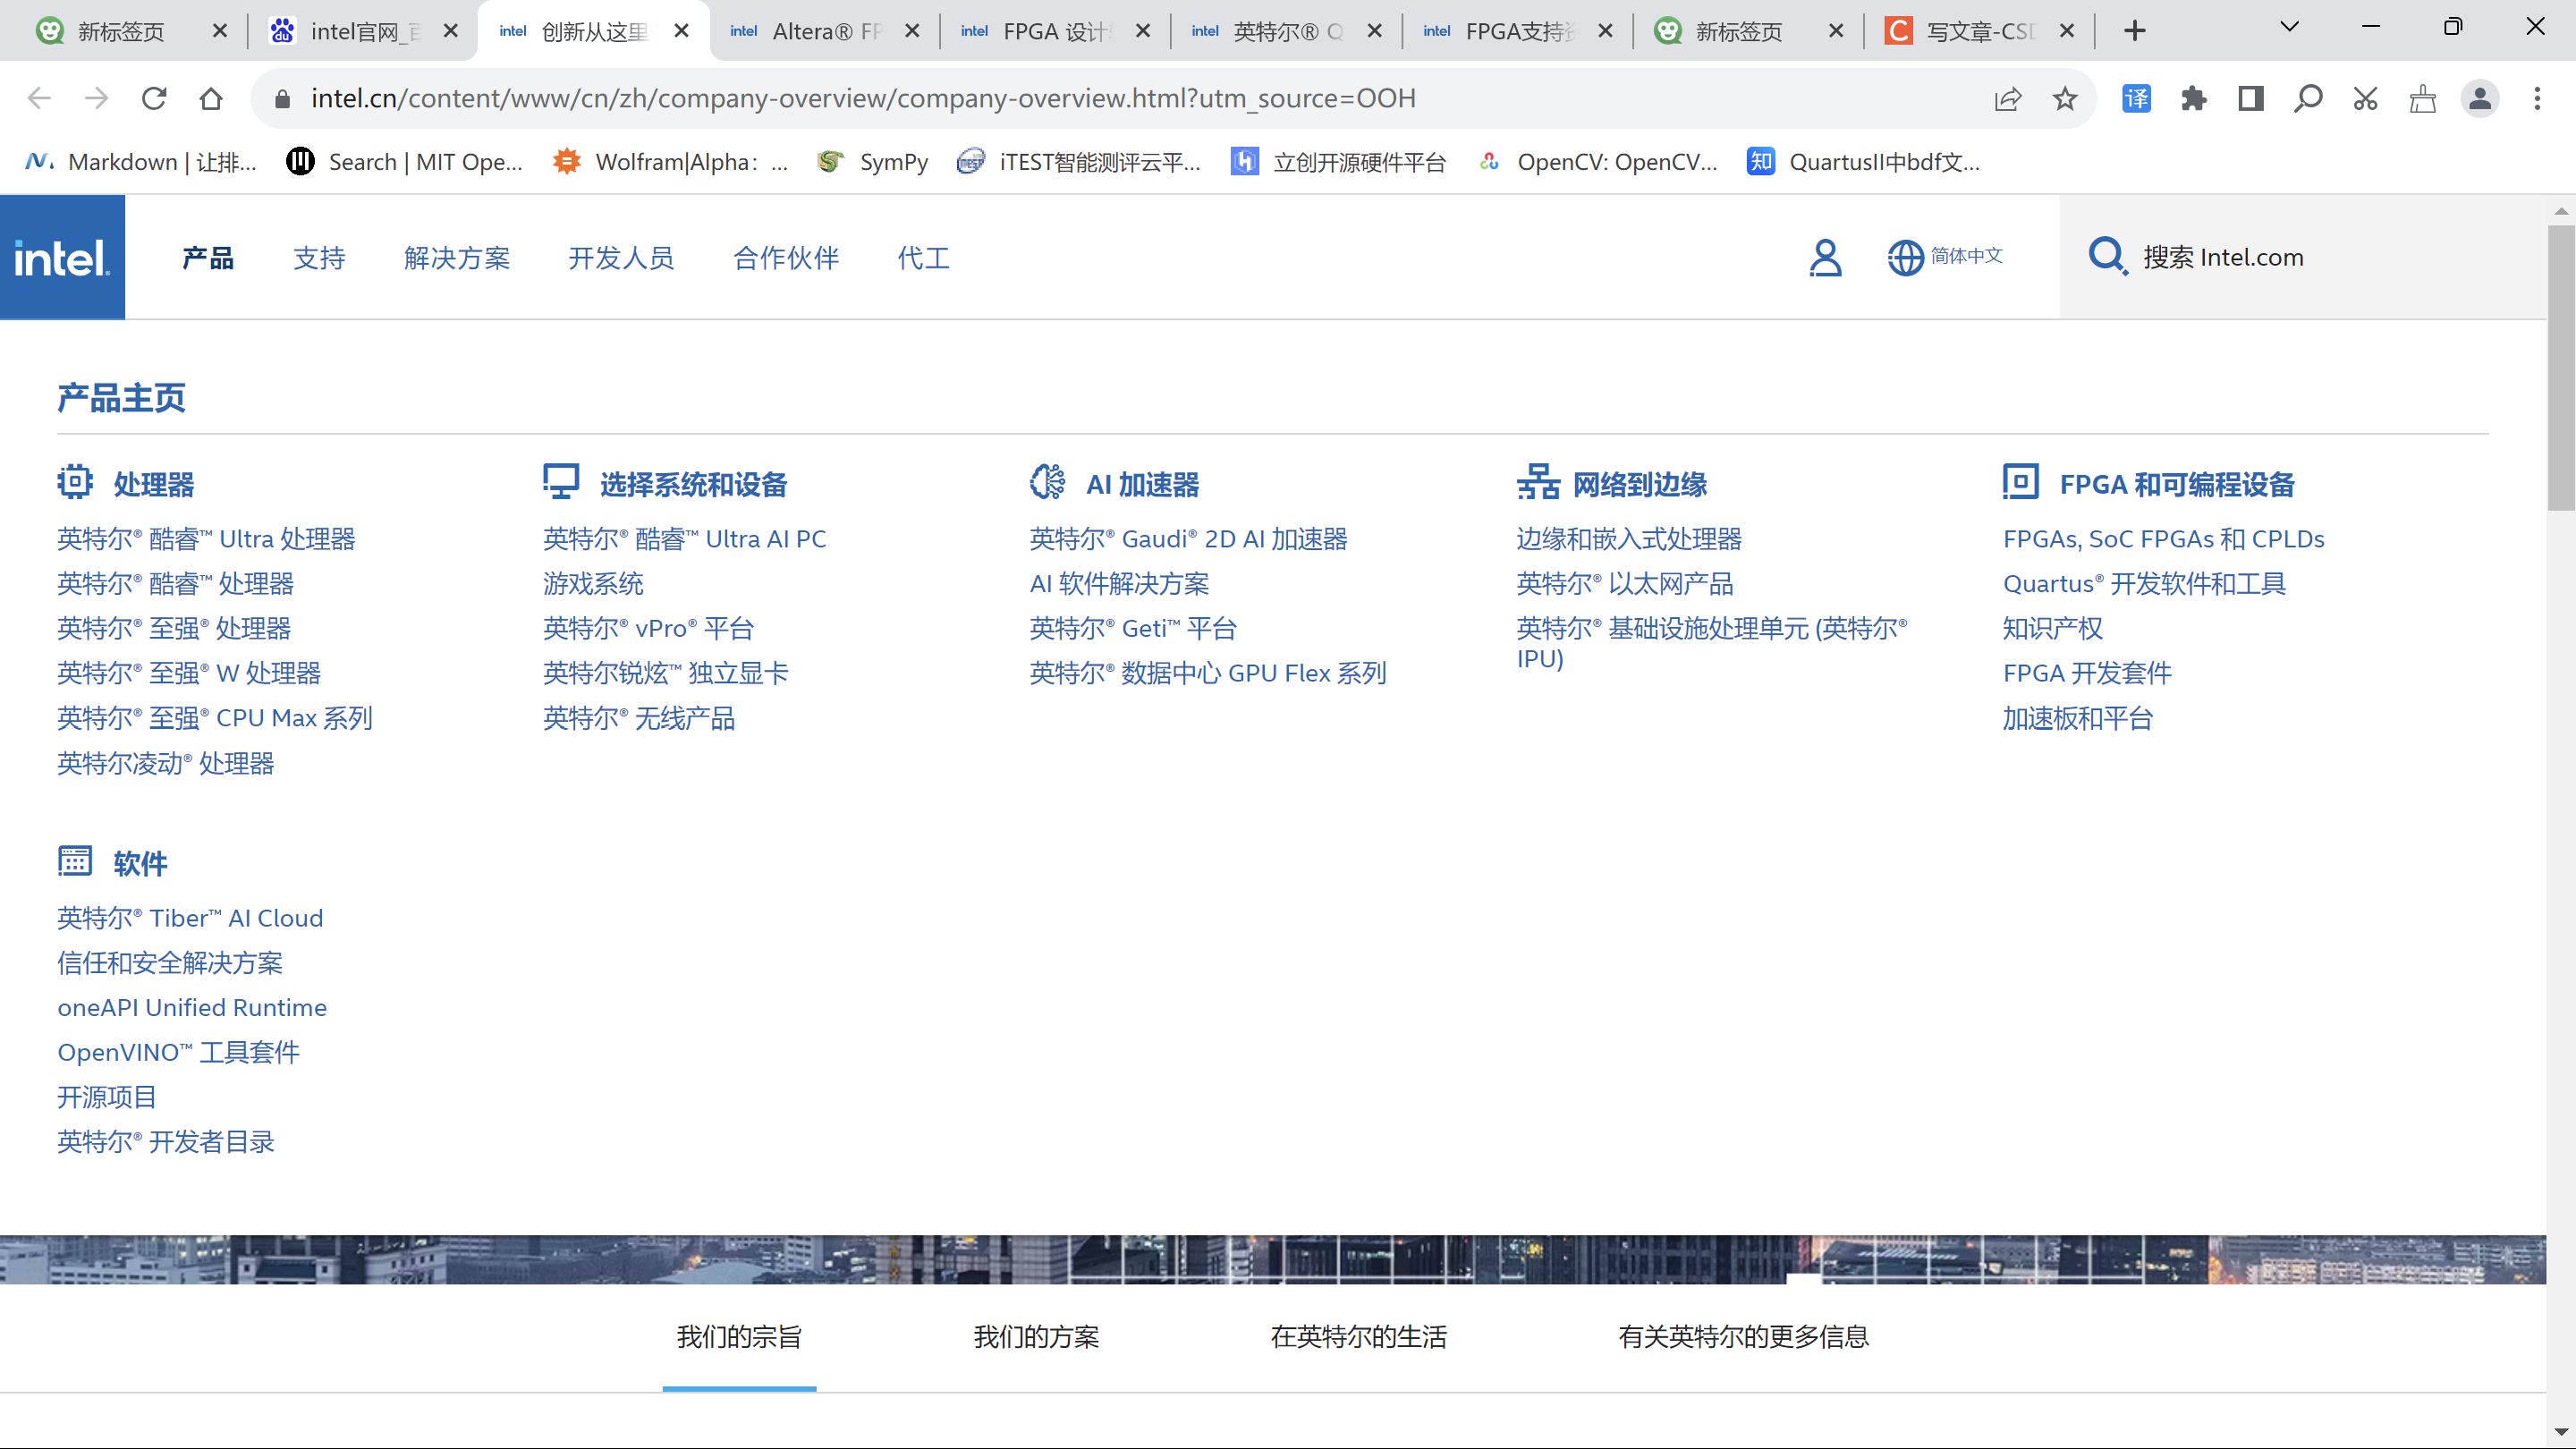This screenshot has height=1449, width=2576.
Task: Open the OpenVINO 工具套件 link
Action: (178, 1052)
